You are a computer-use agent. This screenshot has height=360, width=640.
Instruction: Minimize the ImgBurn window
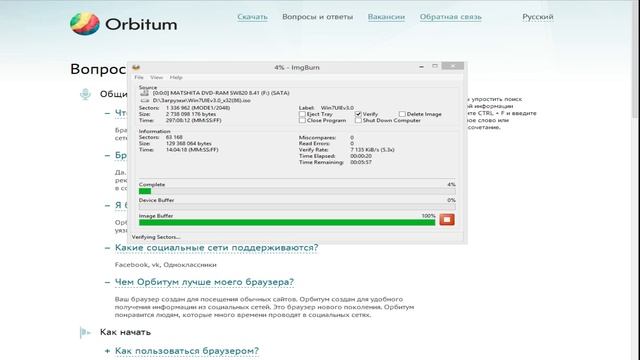click(421, 66)
